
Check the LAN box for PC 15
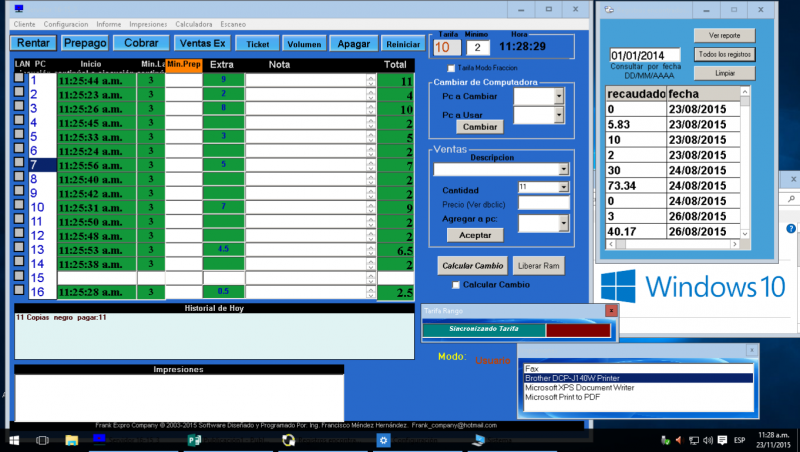[x=19, y=275]
